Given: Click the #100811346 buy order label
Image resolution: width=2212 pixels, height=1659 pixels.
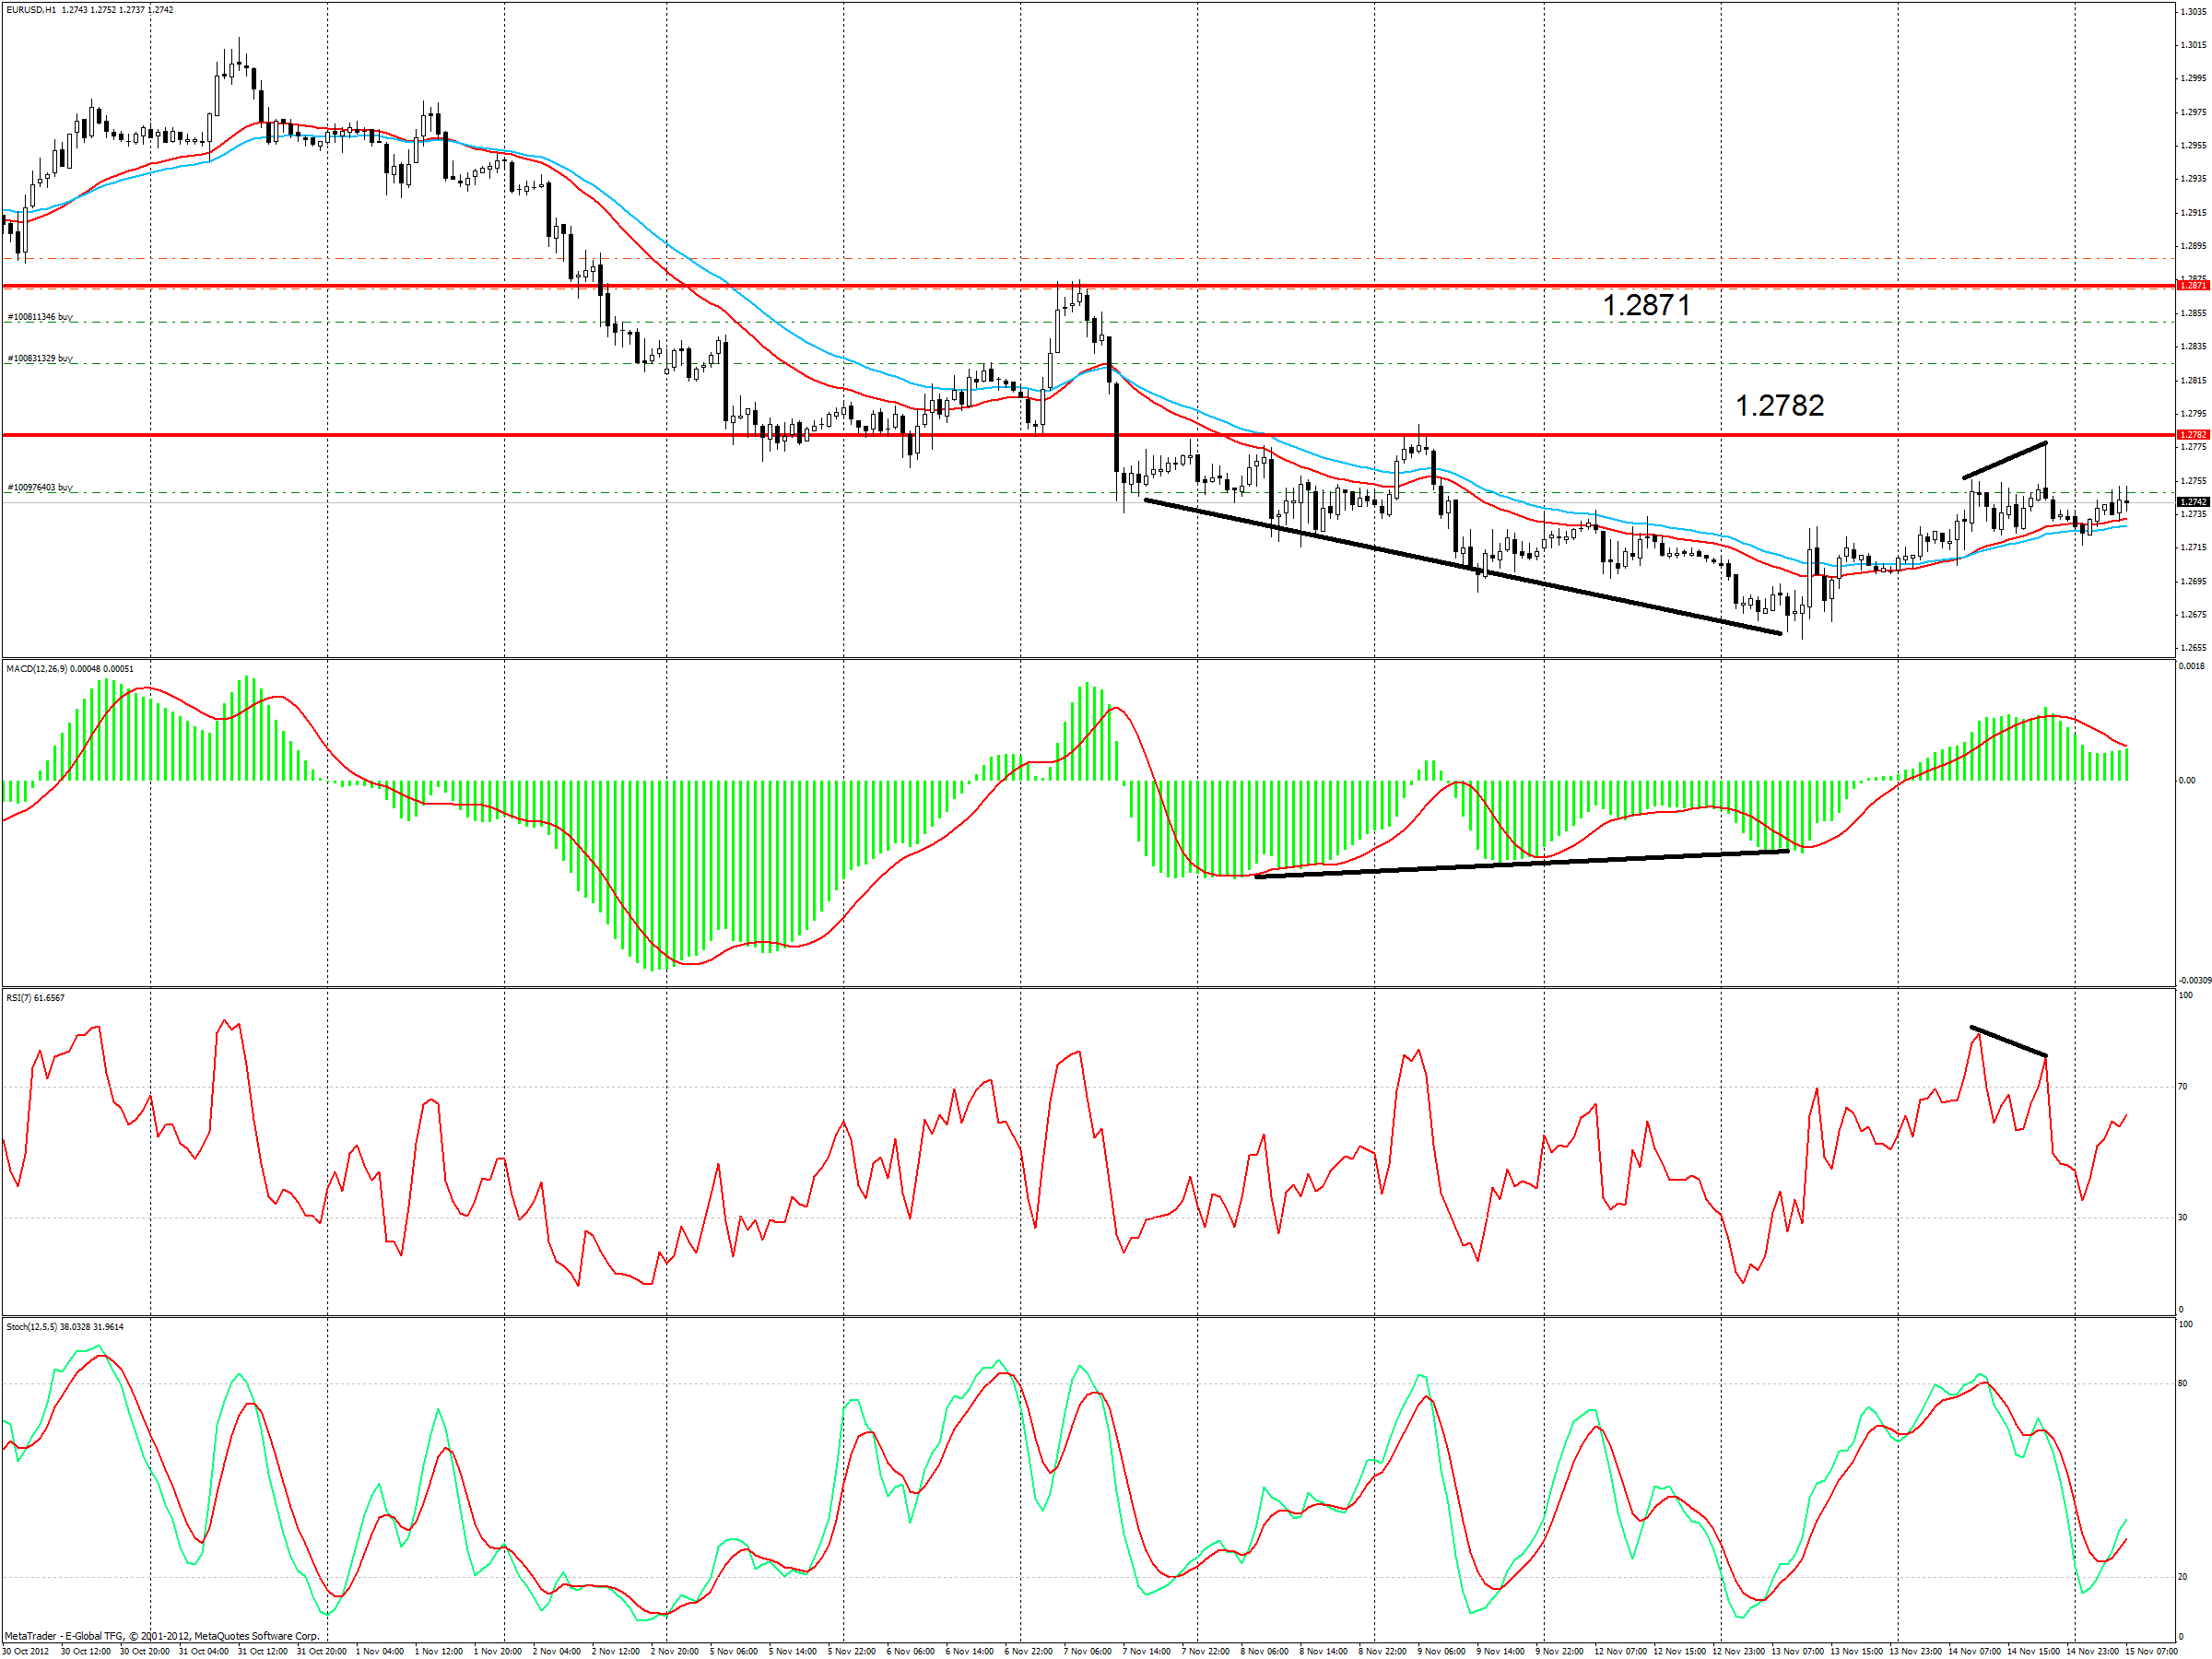Looking at the screenshot, I should tap(40, 317).
